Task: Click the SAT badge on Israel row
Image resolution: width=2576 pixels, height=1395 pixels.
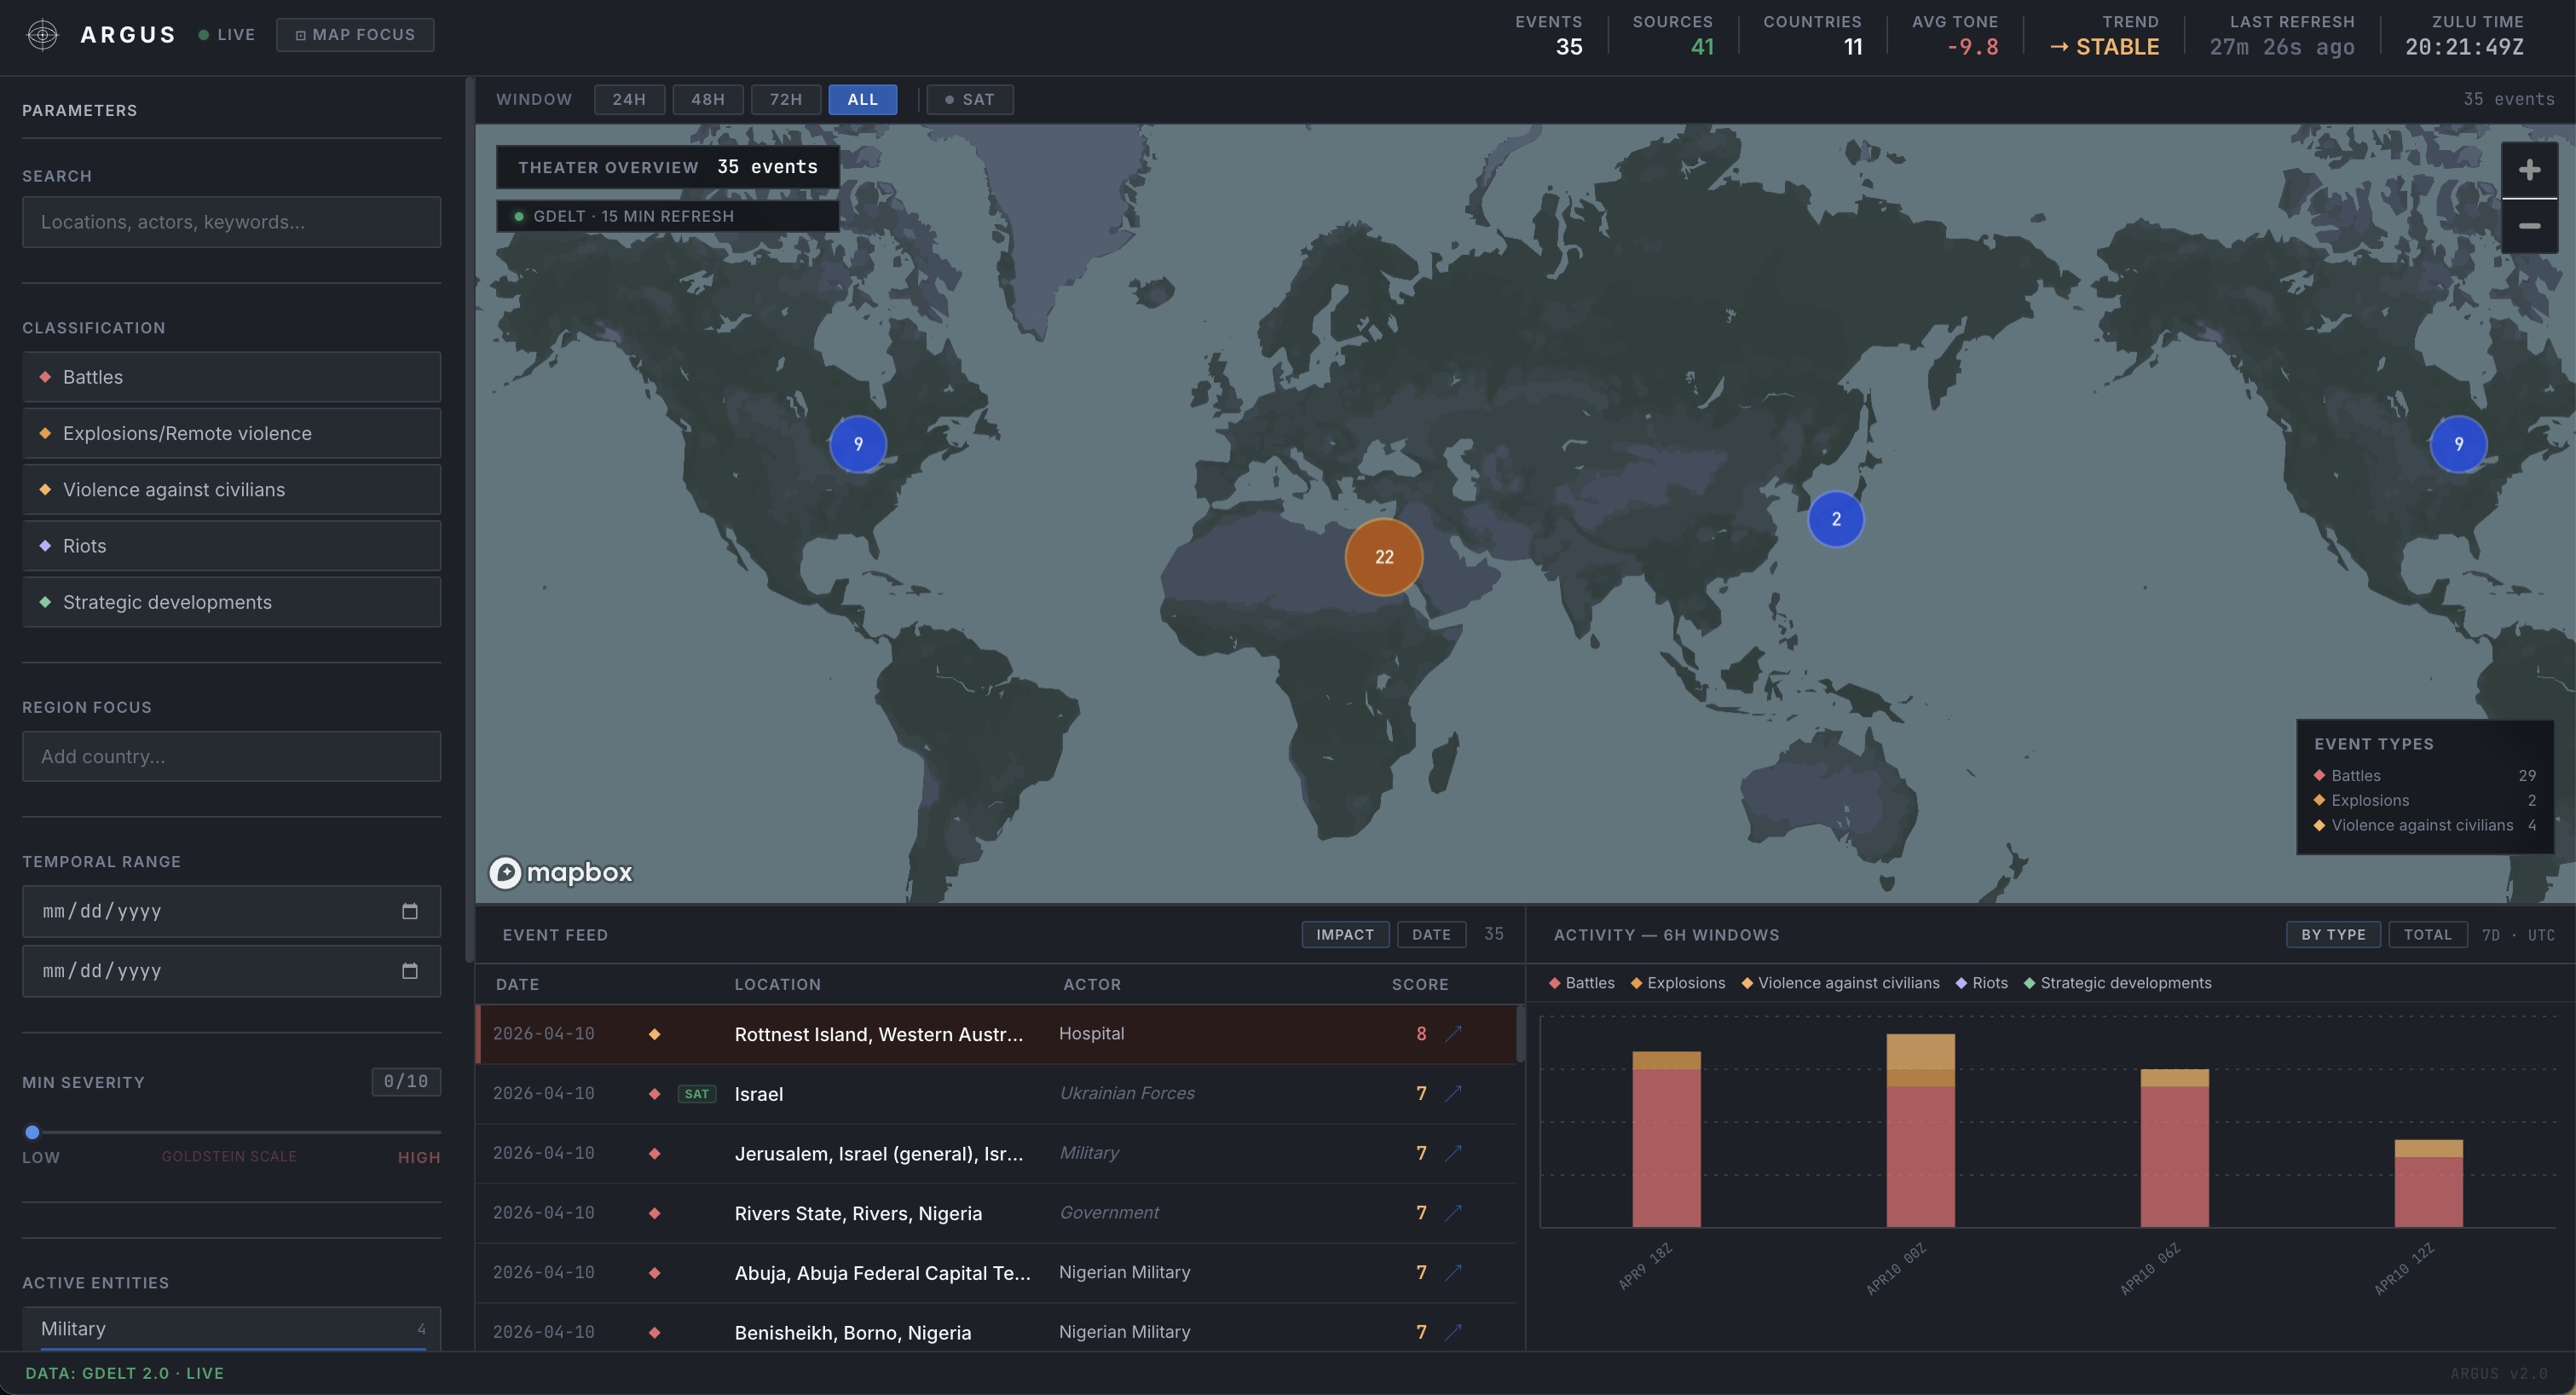Action: [x=697, y=1094]
